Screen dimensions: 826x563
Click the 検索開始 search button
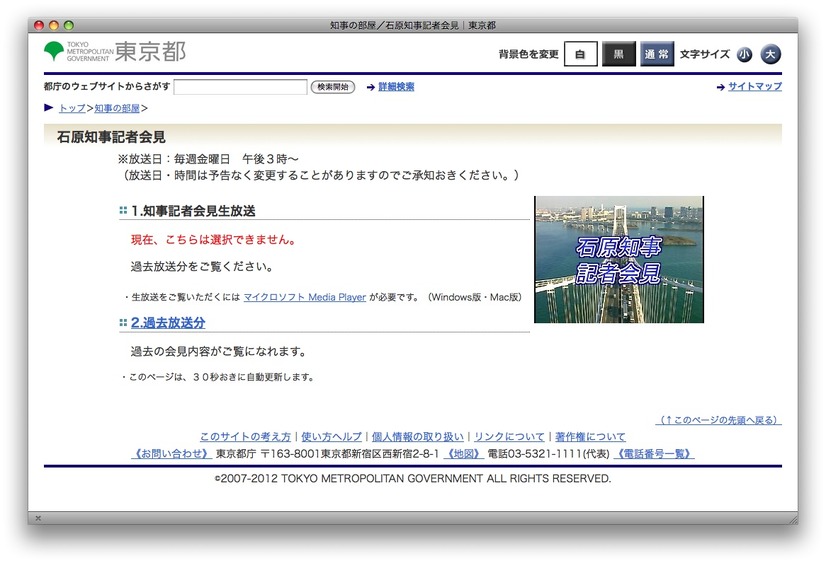pyautogui.click(x=333, y=87)
